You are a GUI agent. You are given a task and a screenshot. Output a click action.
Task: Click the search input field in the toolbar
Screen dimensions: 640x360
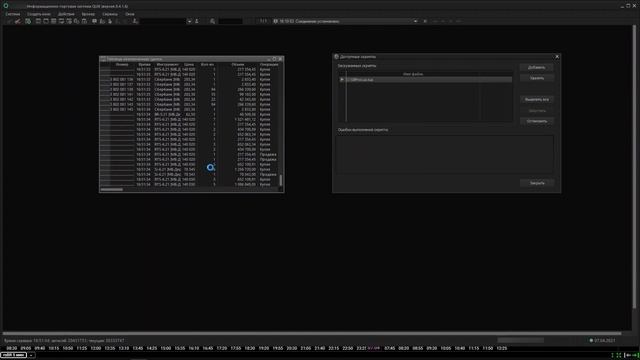coord(231,21)
